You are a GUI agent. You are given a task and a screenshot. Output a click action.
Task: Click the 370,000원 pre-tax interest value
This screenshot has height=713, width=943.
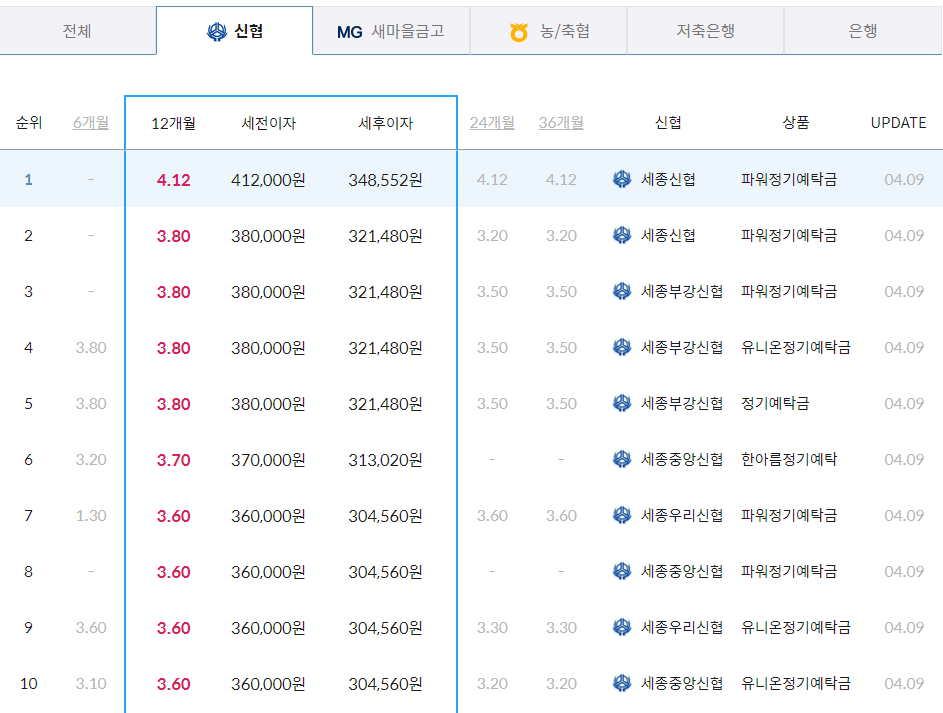coord(268,460)
